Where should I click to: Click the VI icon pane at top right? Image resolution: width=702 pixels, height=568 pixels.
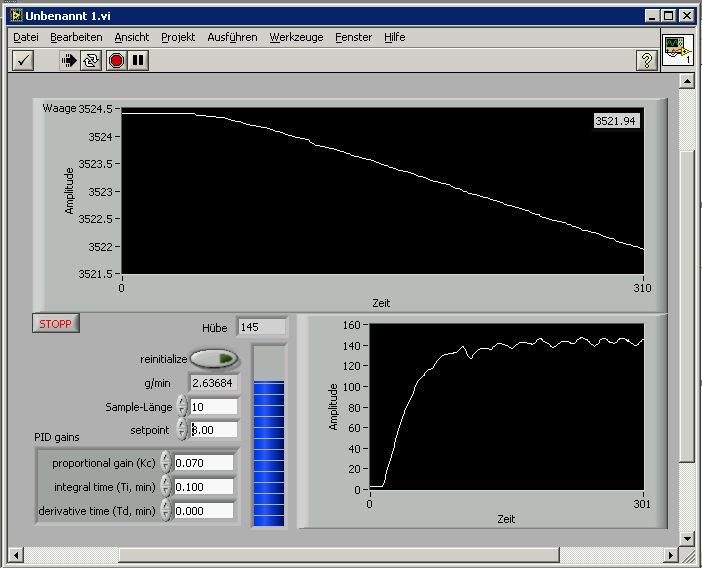coord(678,51)
